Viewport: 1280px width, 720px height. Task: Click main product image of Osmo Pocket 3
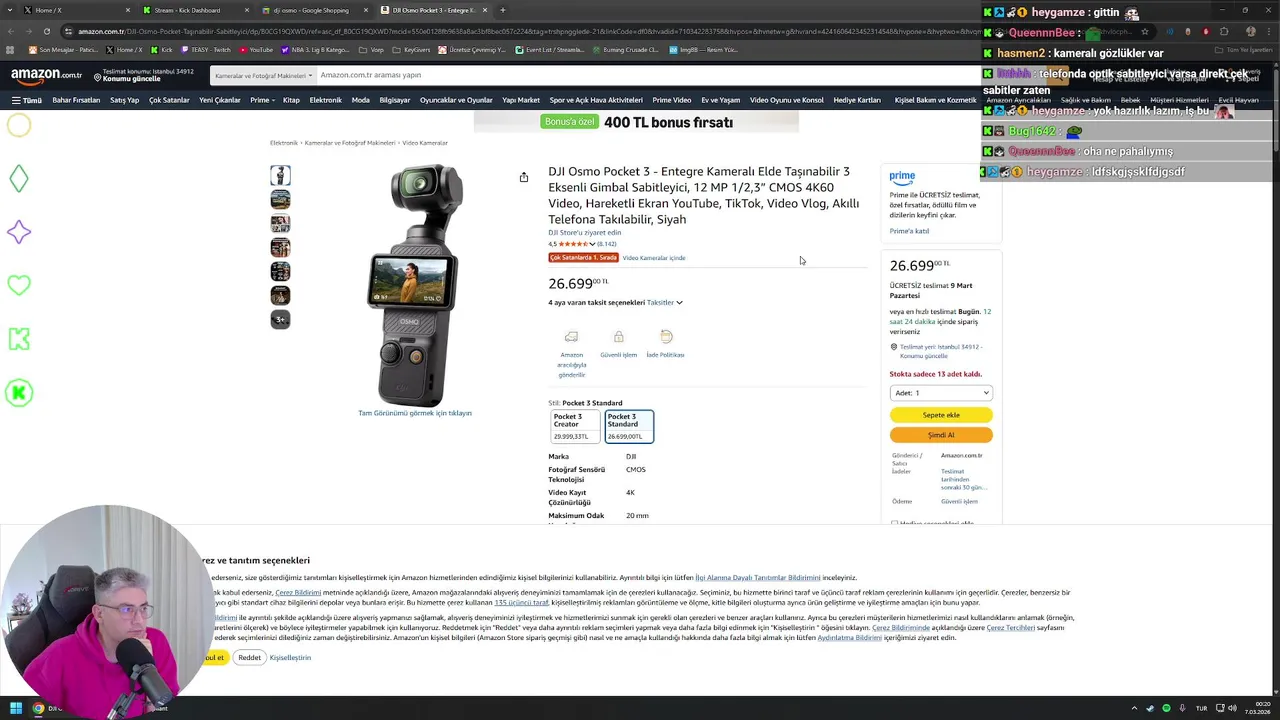pos(415,284)
